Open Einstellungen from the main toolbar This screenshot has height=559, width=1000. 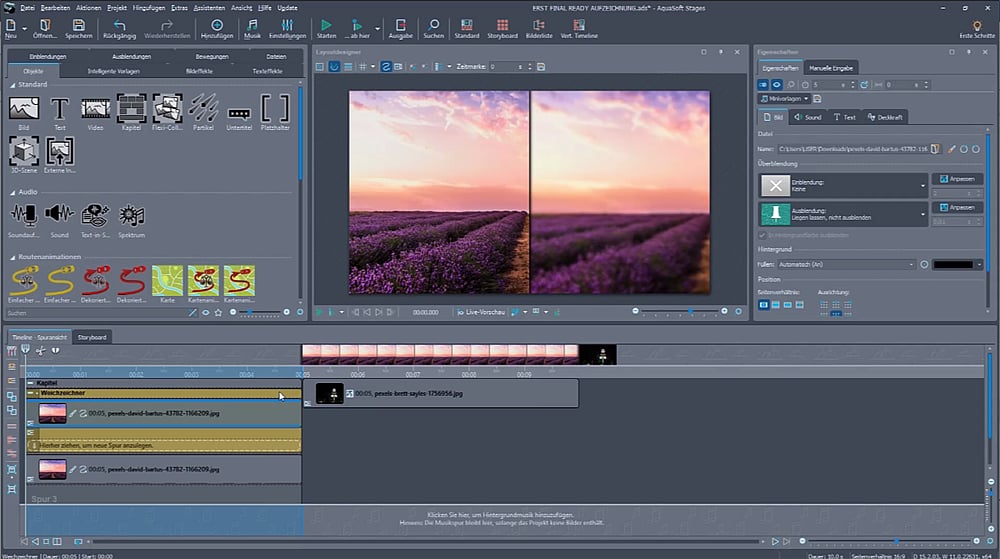[288, 27]
